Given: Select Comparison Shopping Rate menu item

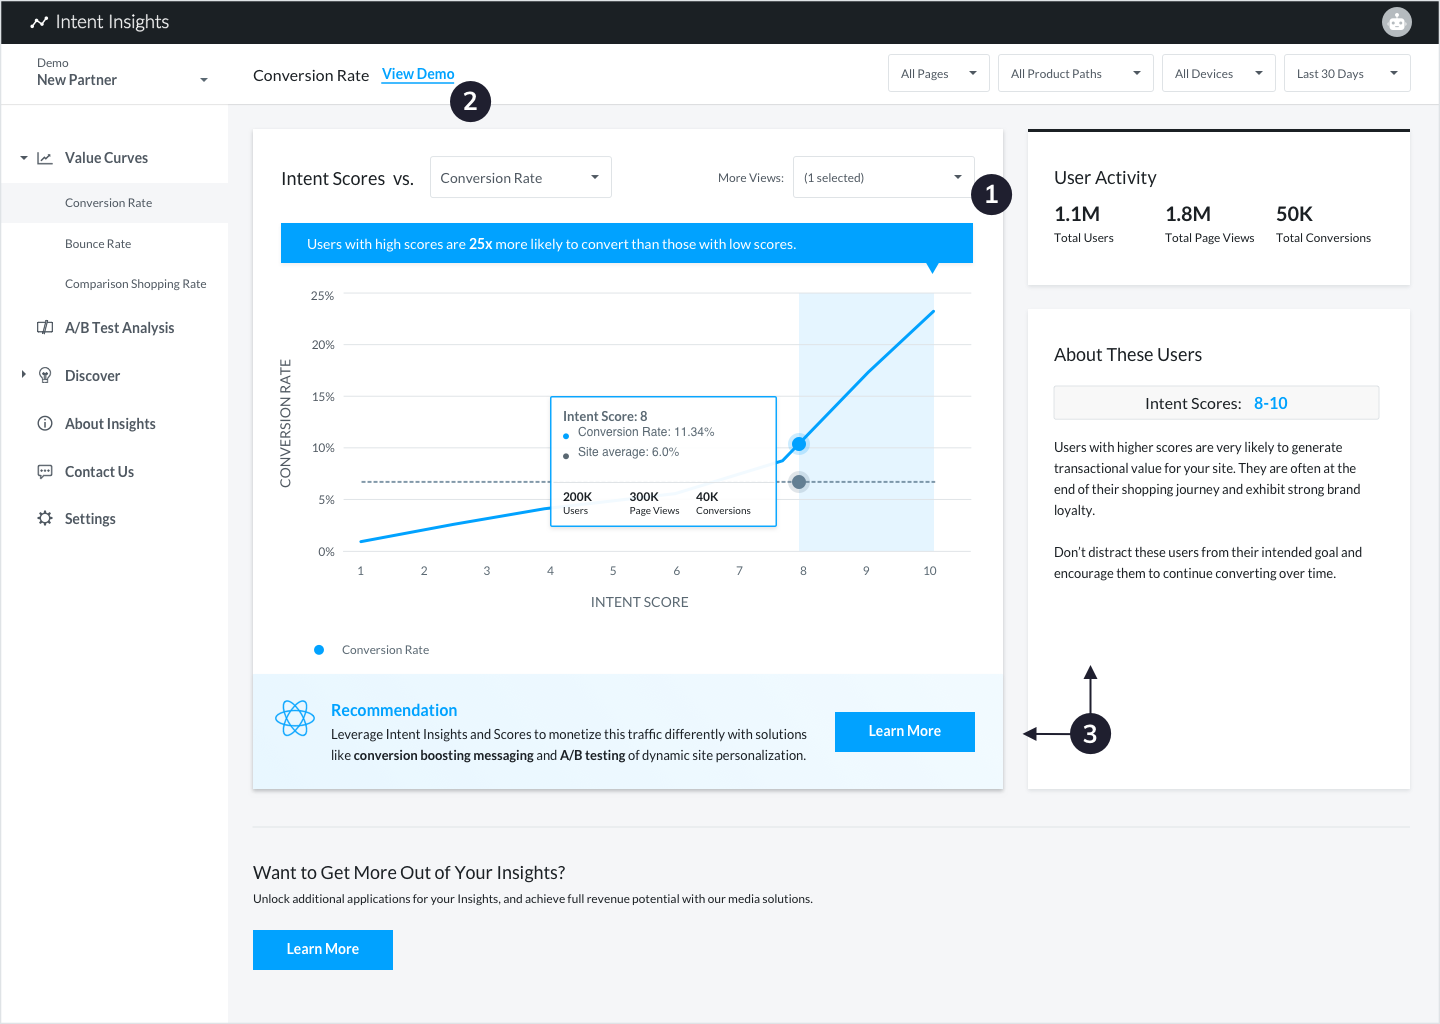Looking at the screenshot, I should 135,284.
